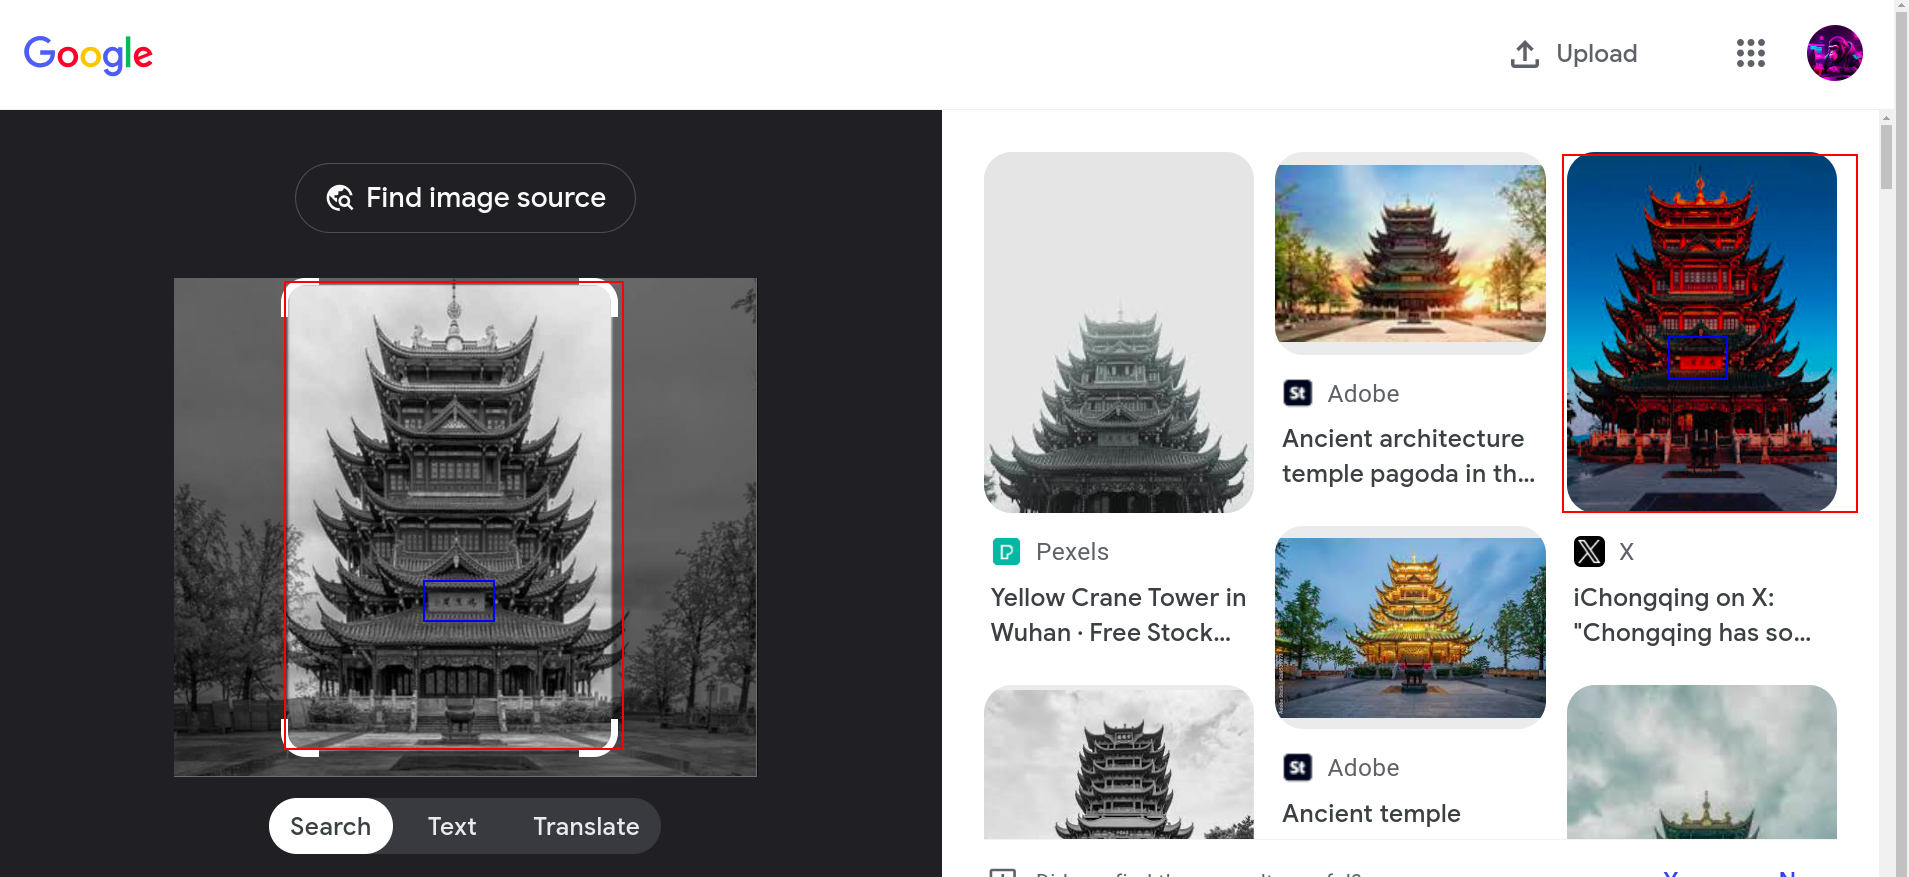This screenshot has height=877, width=1909.
Task: Open the sunset pagoda Adobe thumbnail
Action: [x=1410, y=253]
